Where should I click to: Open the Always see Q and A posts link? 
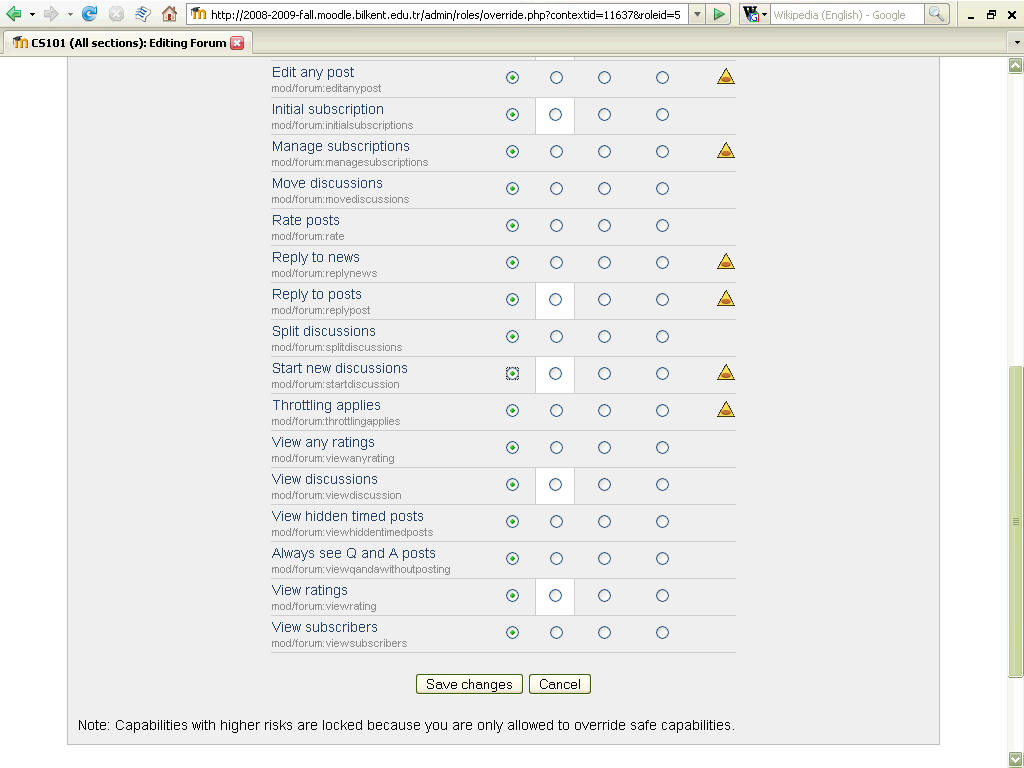click(x=354, y=553)
